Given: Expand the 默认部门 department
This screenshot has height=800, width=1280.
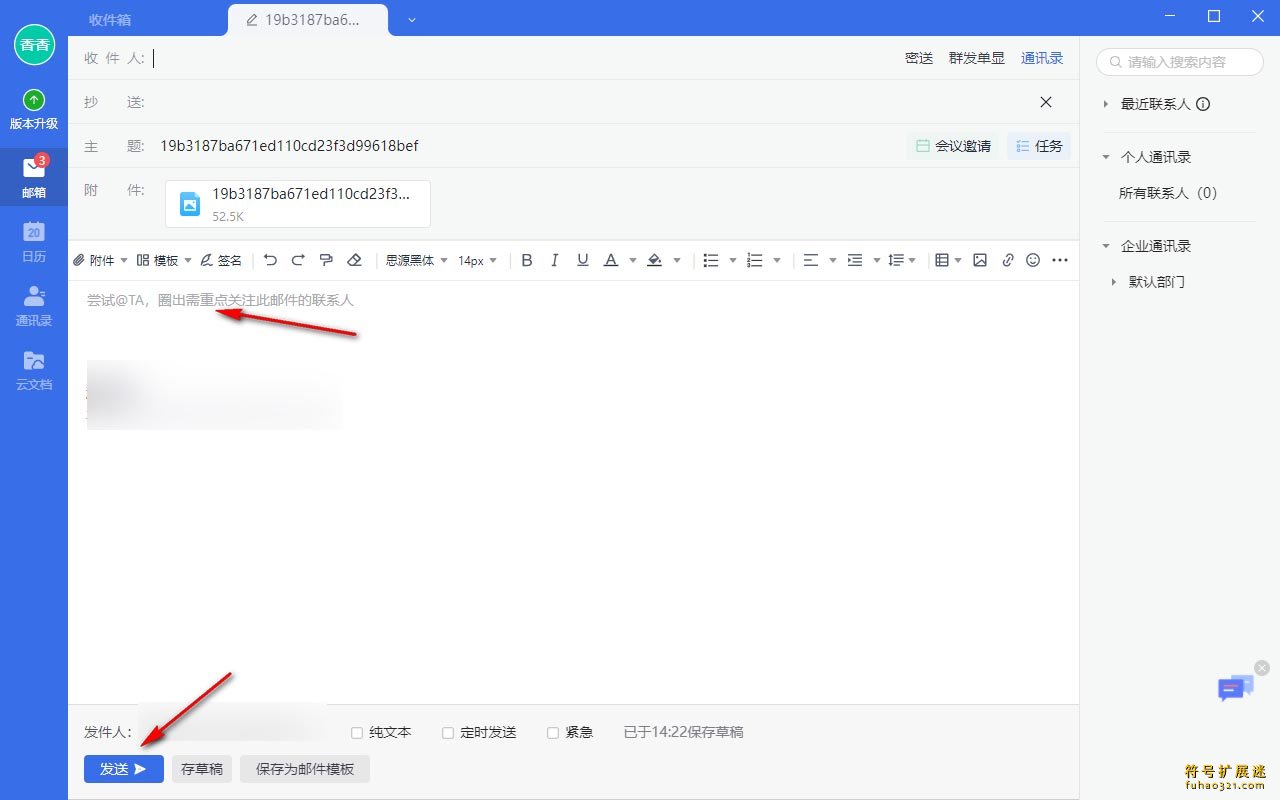Looking at the screenshot, I should point(1114,282).
